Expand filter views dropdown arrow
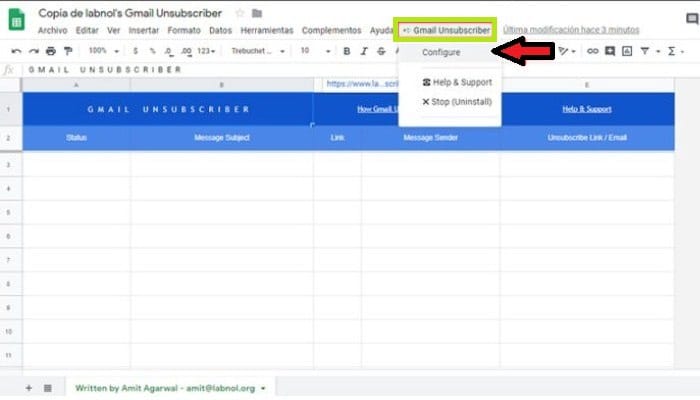 click(x=658, y=52)
